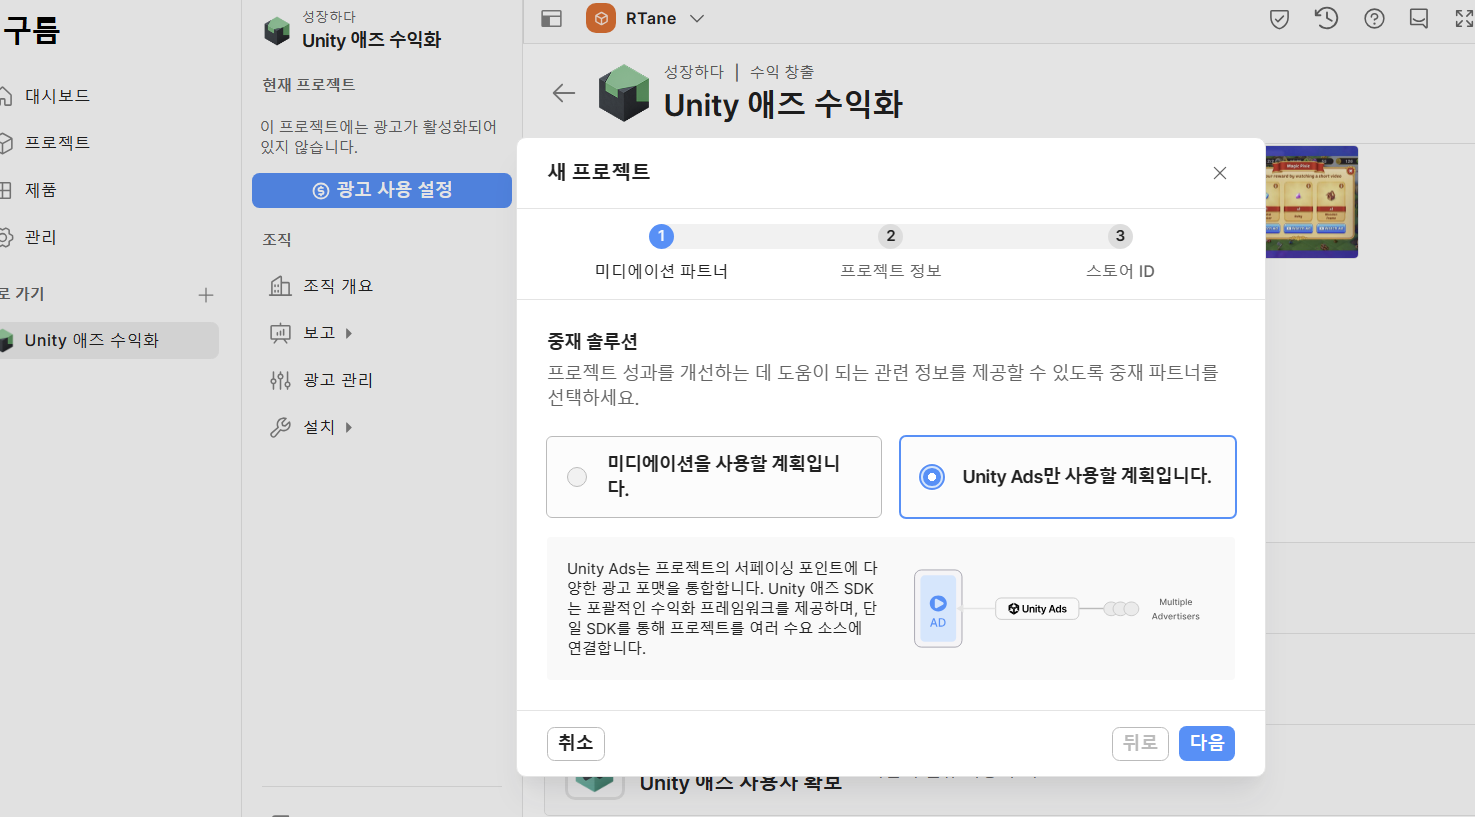This screenshot has height=817, width=1475.
Task: Click the Unity 애즈 수익화 header cube logo
Action: [x=624, y=93]
